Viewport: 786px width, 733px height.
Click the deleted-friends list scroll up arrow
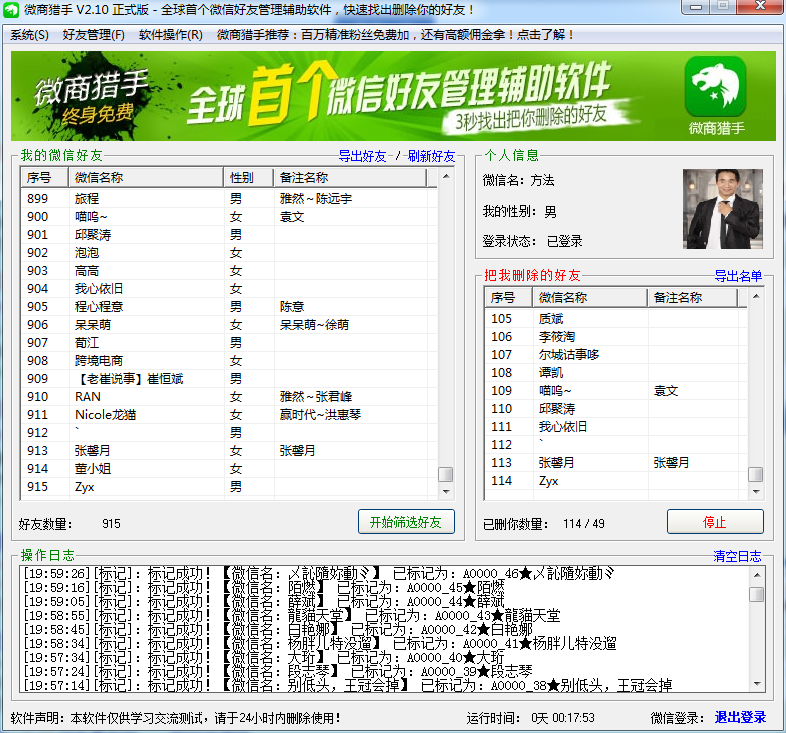(x=756, y=296)
